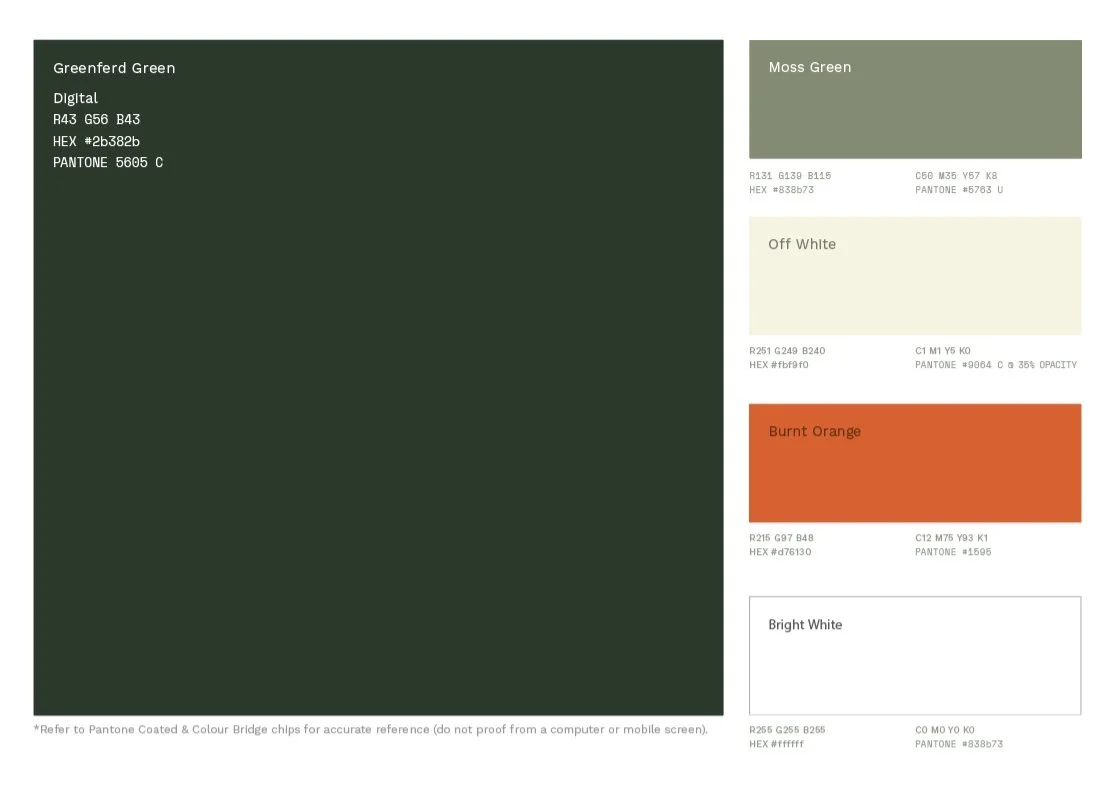
Task: Click the 'C1 M1 Y5 K0' value
Action: click(943, 351)
